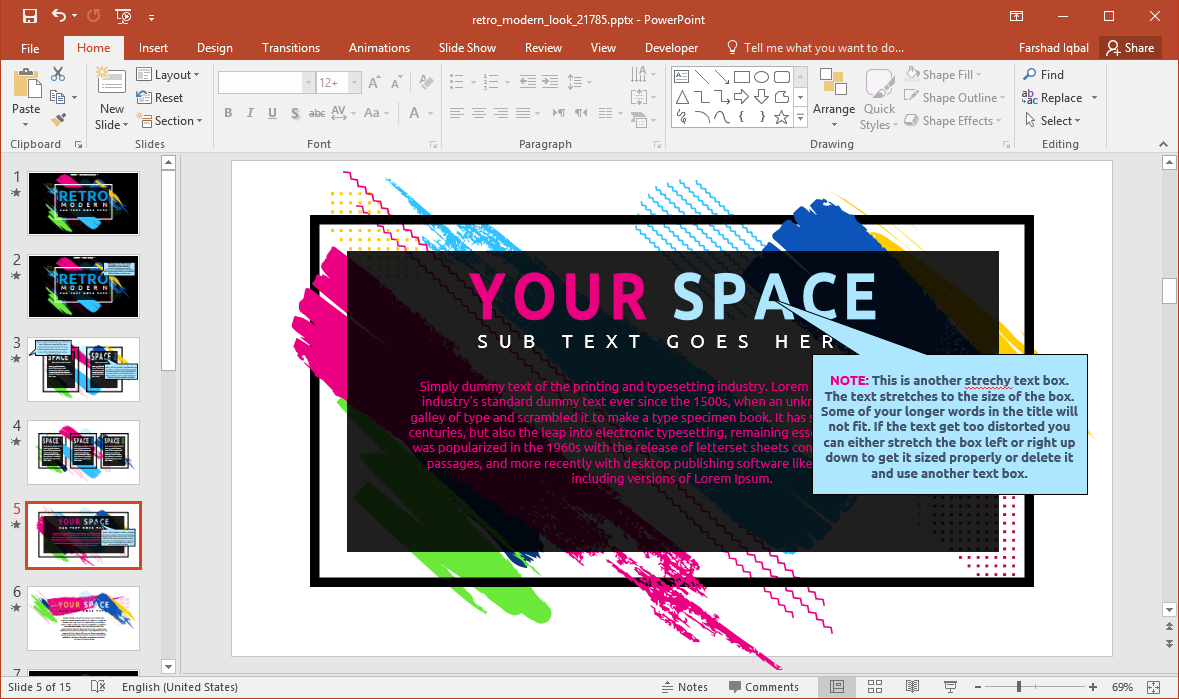This screenshot has height=699, width=1179.
Task: Open Ribbon Display Options
Action: point(1017,16)
